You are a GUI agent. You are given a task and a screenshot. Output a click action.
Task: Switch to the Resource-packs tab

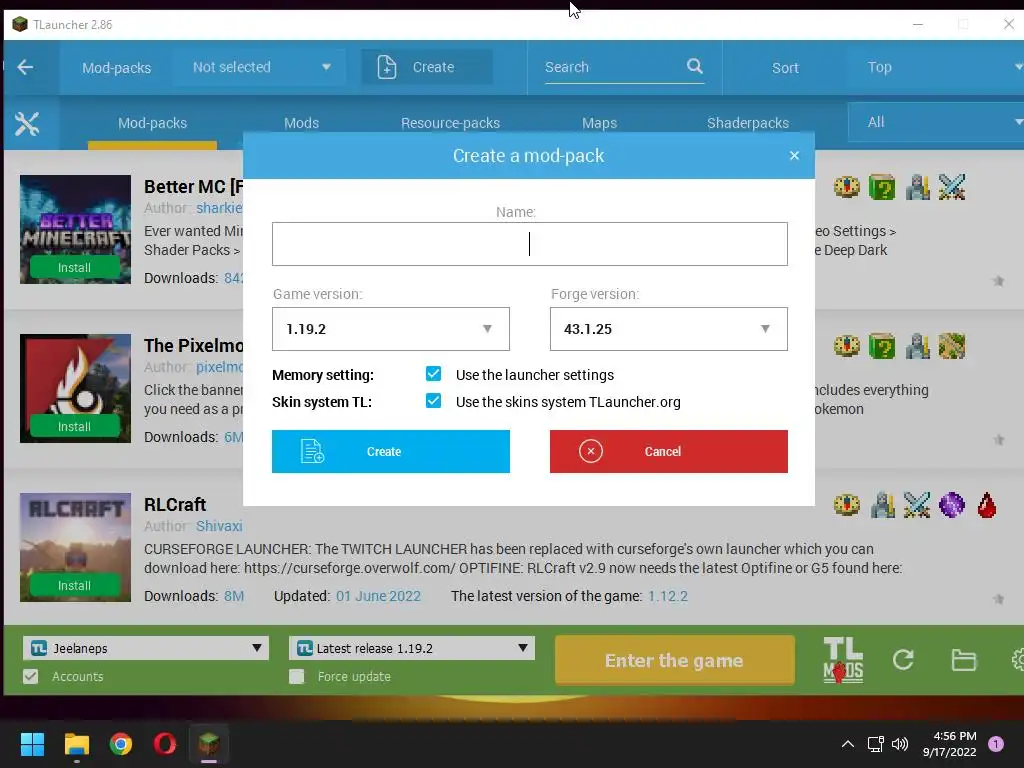(x=450, y=123)
